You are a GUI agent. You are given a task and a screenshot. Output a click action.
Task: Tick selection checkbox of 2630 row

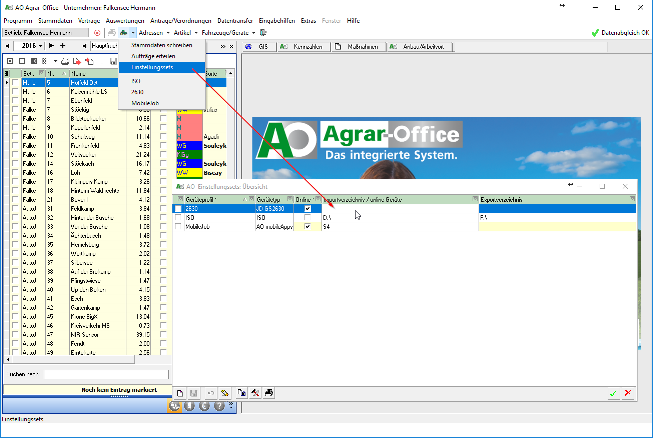pyautogui.click(x=178, y=209)
